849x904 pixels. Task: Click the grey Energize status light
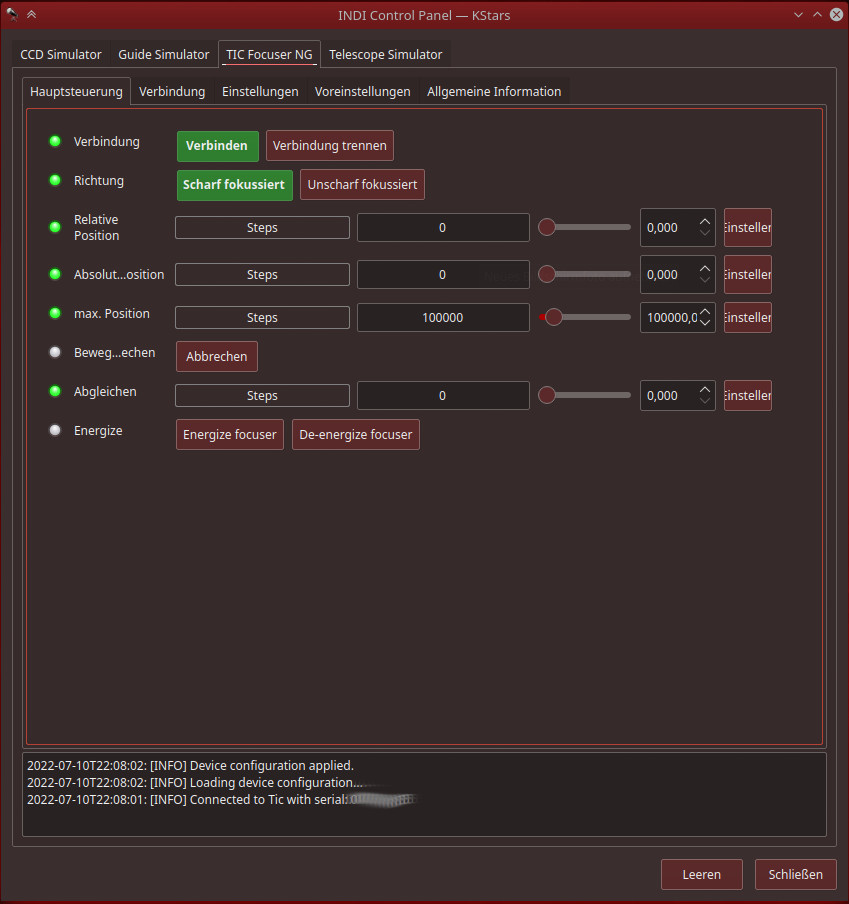55,430
